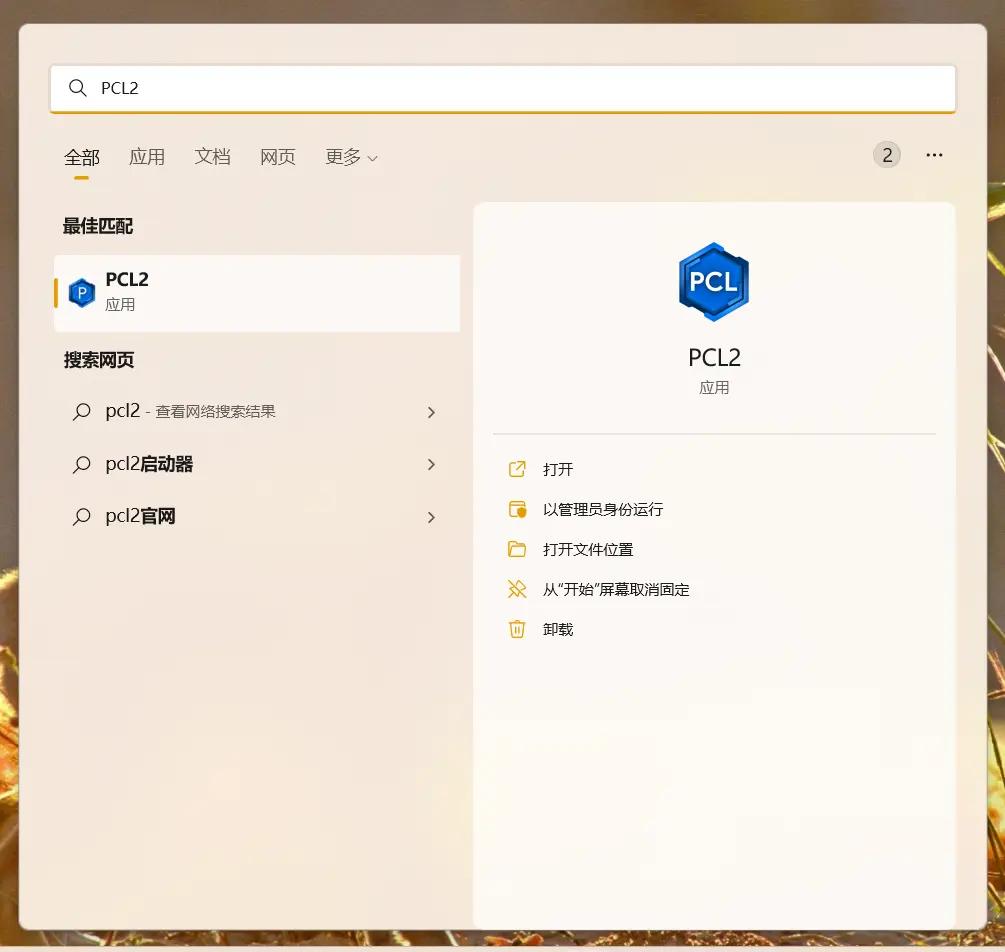This screenshot has height=952, width=1005.
Task: Click magnifier icon beside pcl2官网
Action: 81,517
